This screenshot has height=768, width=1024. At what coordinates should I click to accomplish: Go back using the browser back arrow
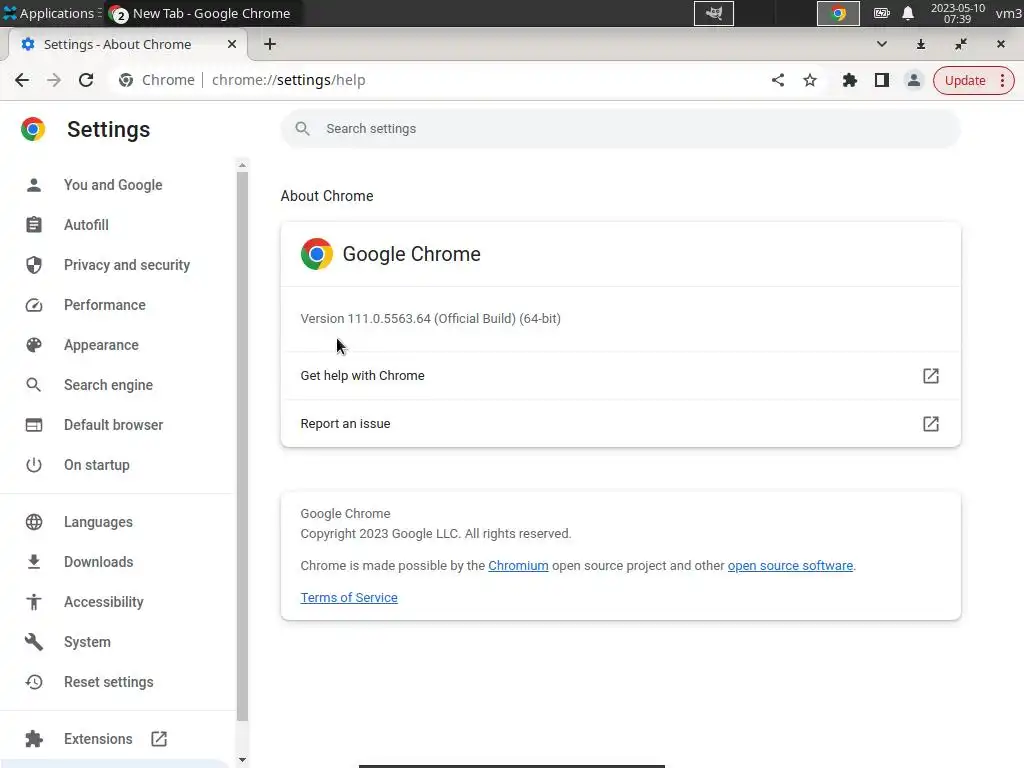tap(22, 80)
